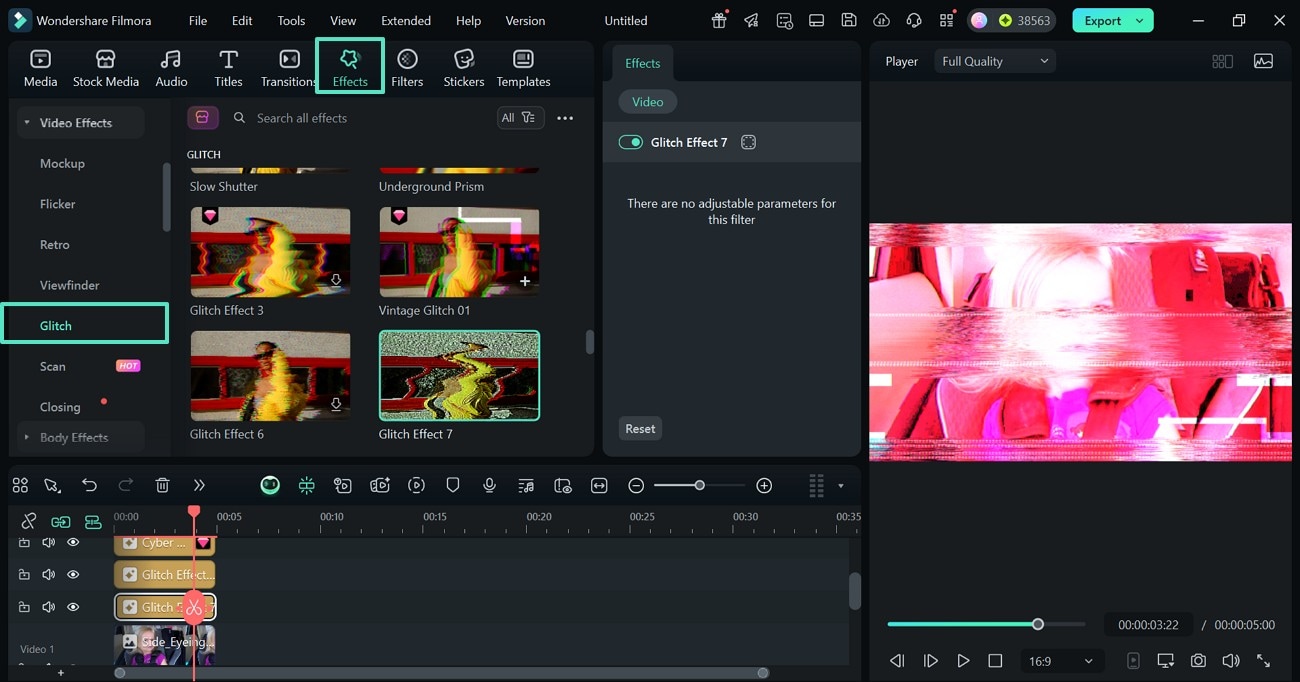
Task: Click the Delete icon in the timeline toolbar
Action: [162, 485]
